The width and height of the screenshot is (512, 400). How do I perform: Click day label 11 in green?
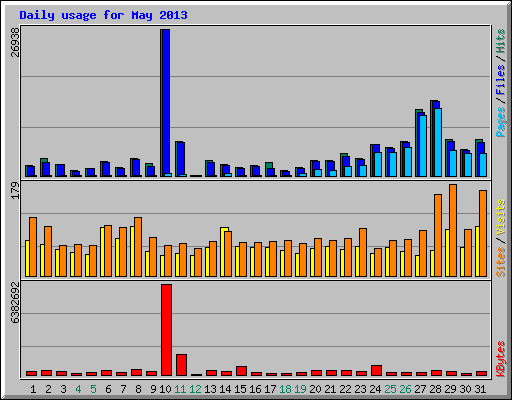coord(180,389)
